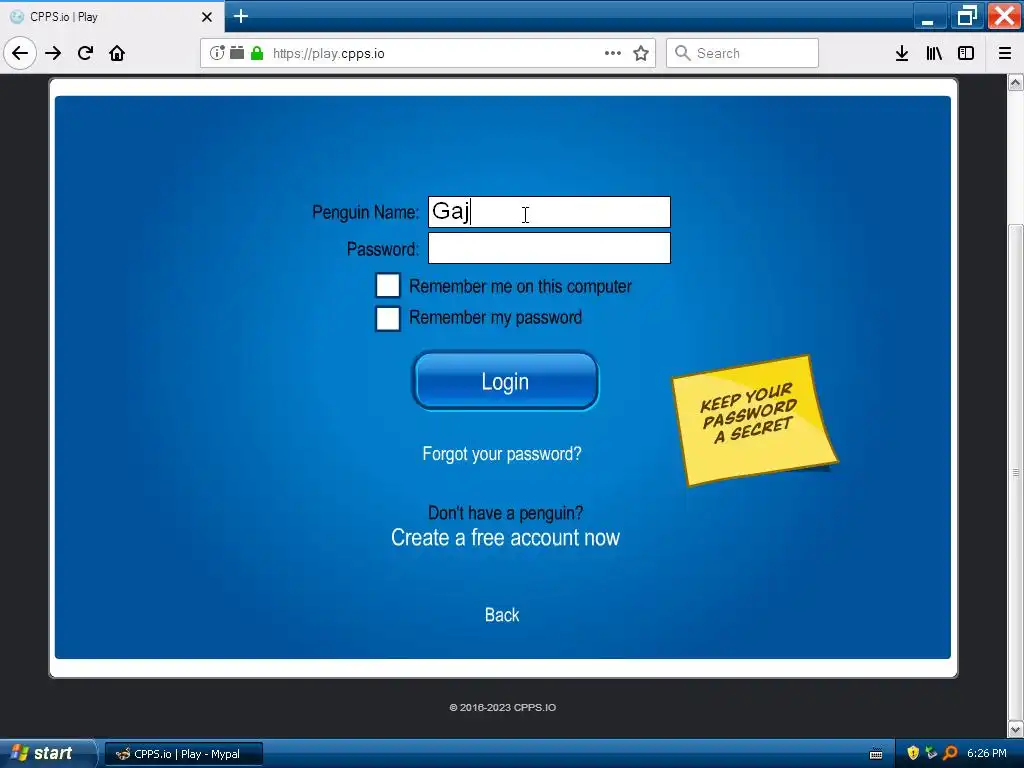
Task: Select CPPS.io | Play - Mypal taskbar button
Action: pos(184,754)
